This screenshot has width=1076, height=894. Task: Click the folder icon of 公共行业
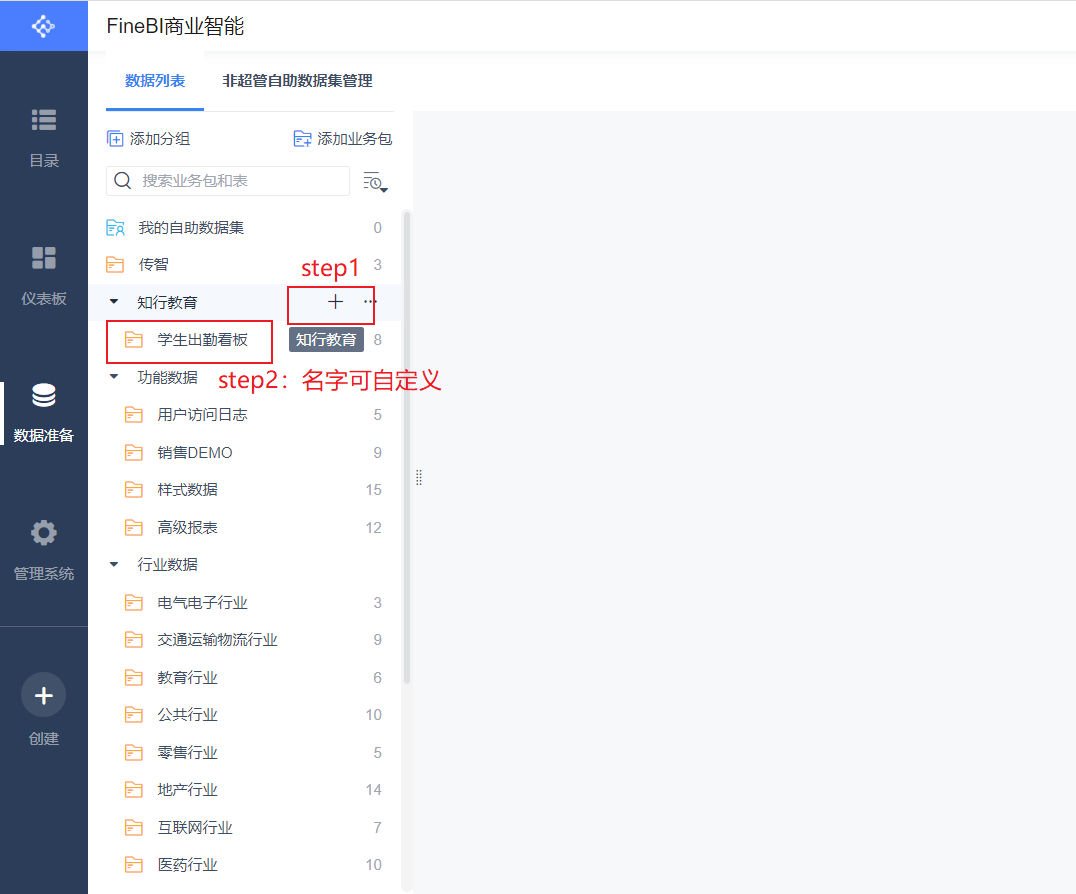click(134, 715)
